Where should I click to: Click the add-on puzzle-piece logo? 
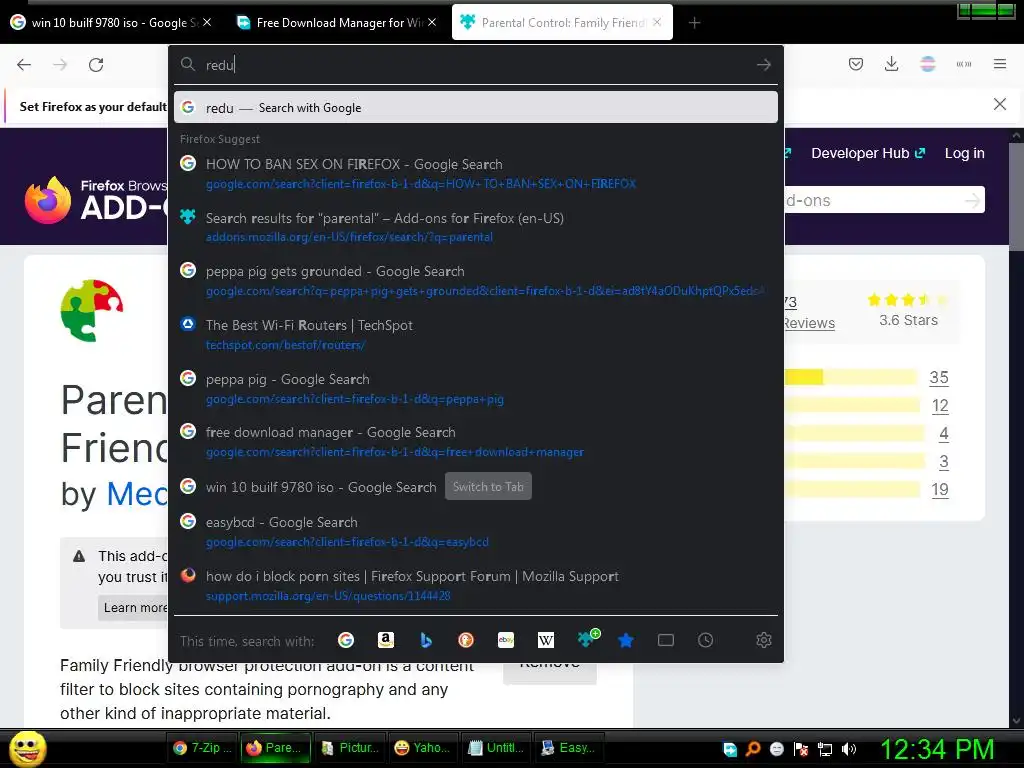[92, 310]
